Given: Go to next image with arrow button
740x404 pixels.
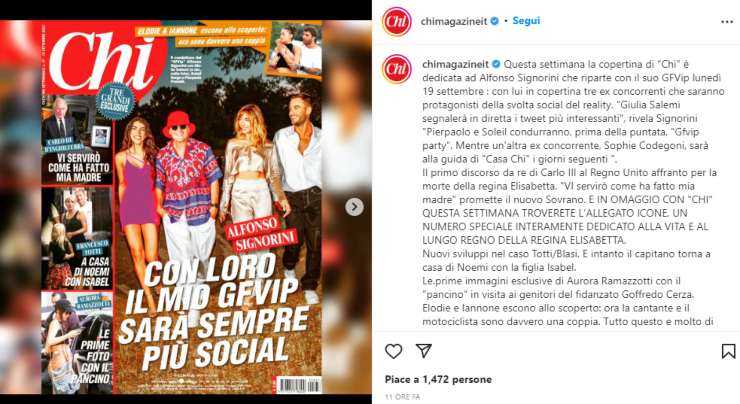Looking at the screenshot, I should click(354, 207).
